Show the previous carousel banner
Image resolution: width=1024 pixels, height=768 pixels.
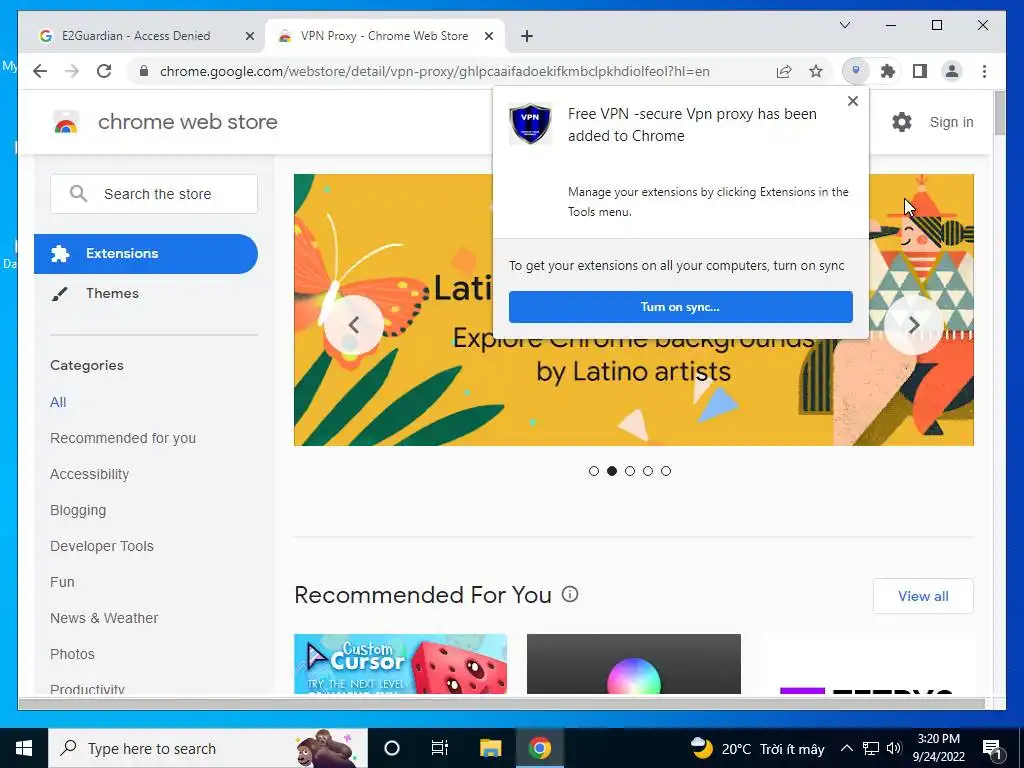(x=354, y=325)
